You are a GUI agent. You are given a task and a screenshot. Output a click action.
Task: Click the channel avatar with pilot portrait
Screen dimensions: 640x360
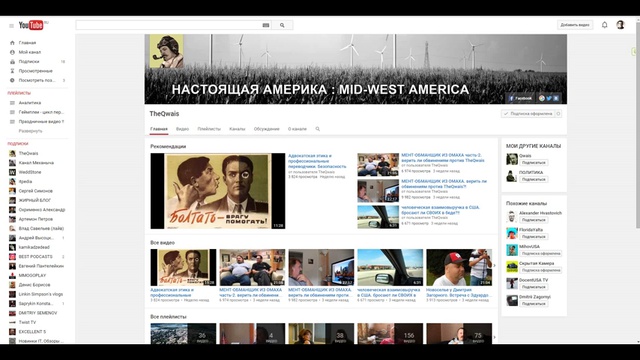click(x=167, y=51)
